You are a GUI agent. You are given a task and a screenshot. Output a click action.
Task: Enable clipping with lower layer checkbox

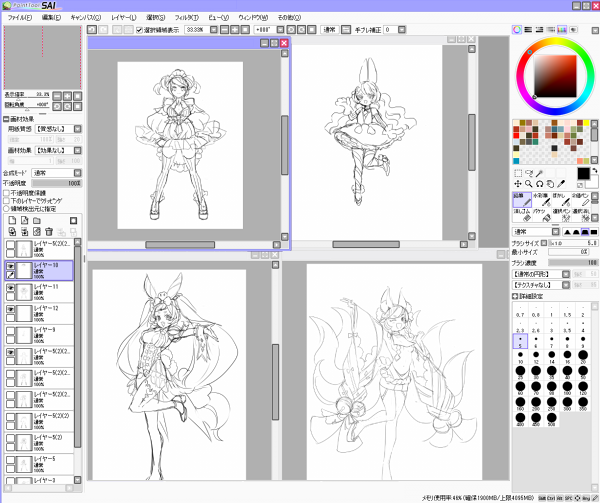[x=6, y=201]
